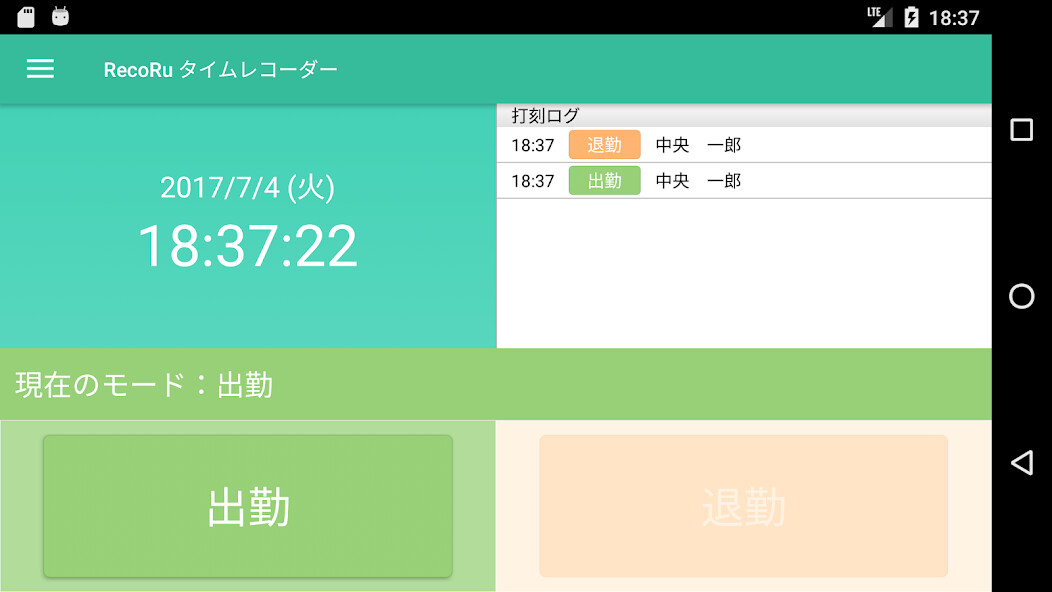Tap the Android debug notification icon
The height and width of the screenshot is (592, 1052).
tap(60, 16)
